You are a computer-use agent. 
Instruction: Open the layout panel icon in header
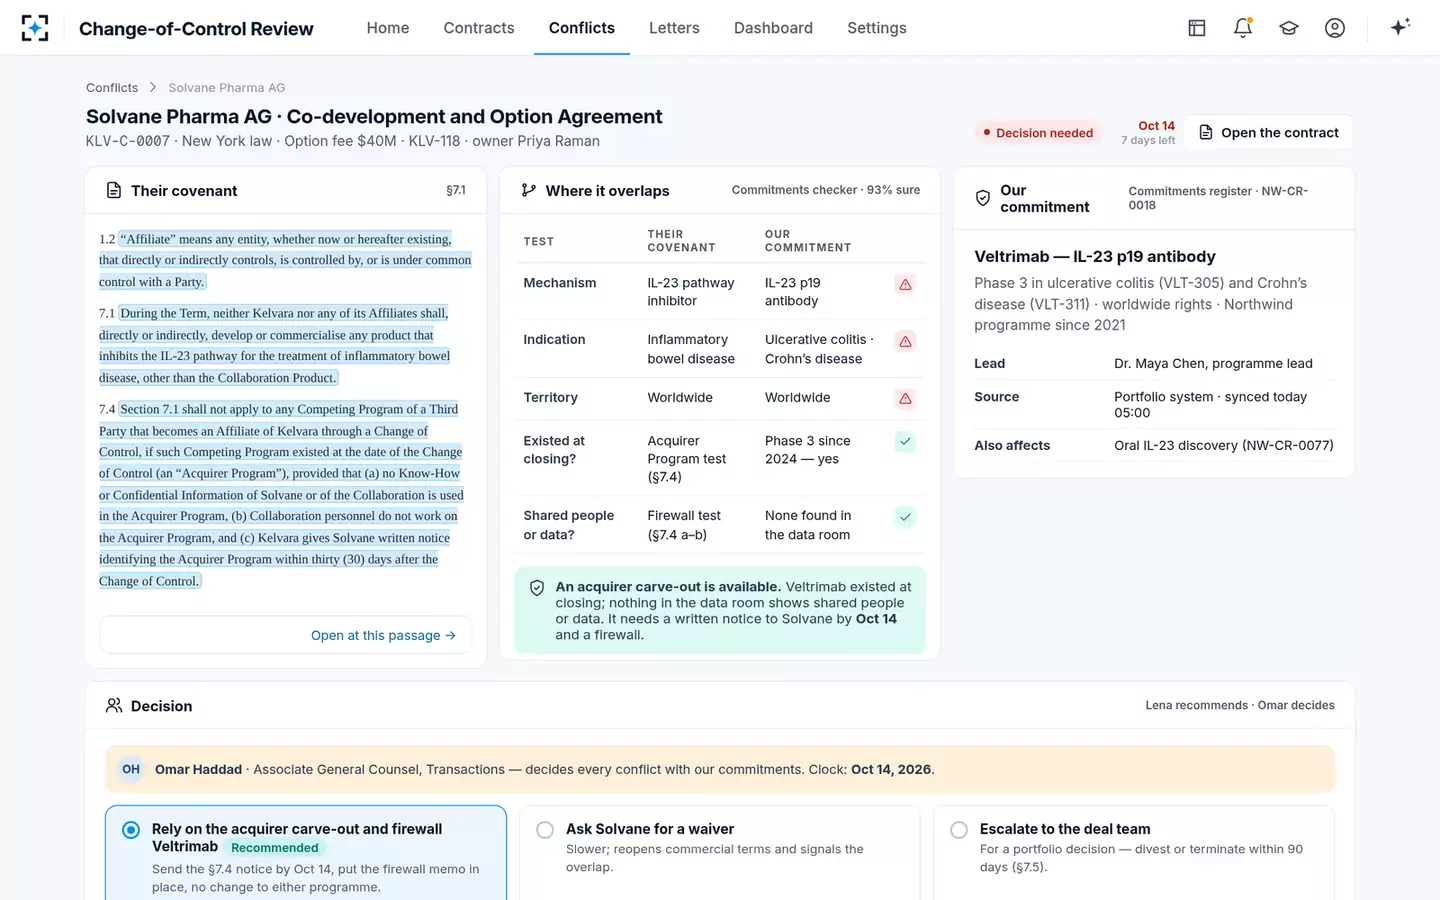[1197, 28]
